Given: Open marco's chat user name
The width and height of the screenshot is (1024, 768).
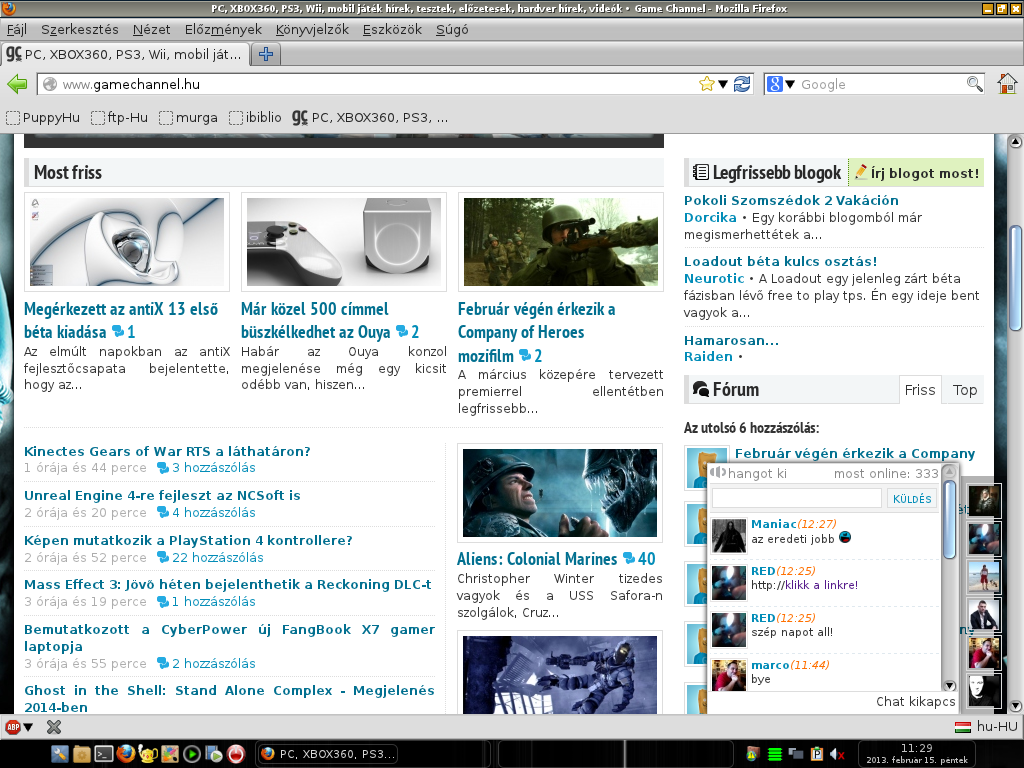Looking at the screenshot, I should point(770,665).
